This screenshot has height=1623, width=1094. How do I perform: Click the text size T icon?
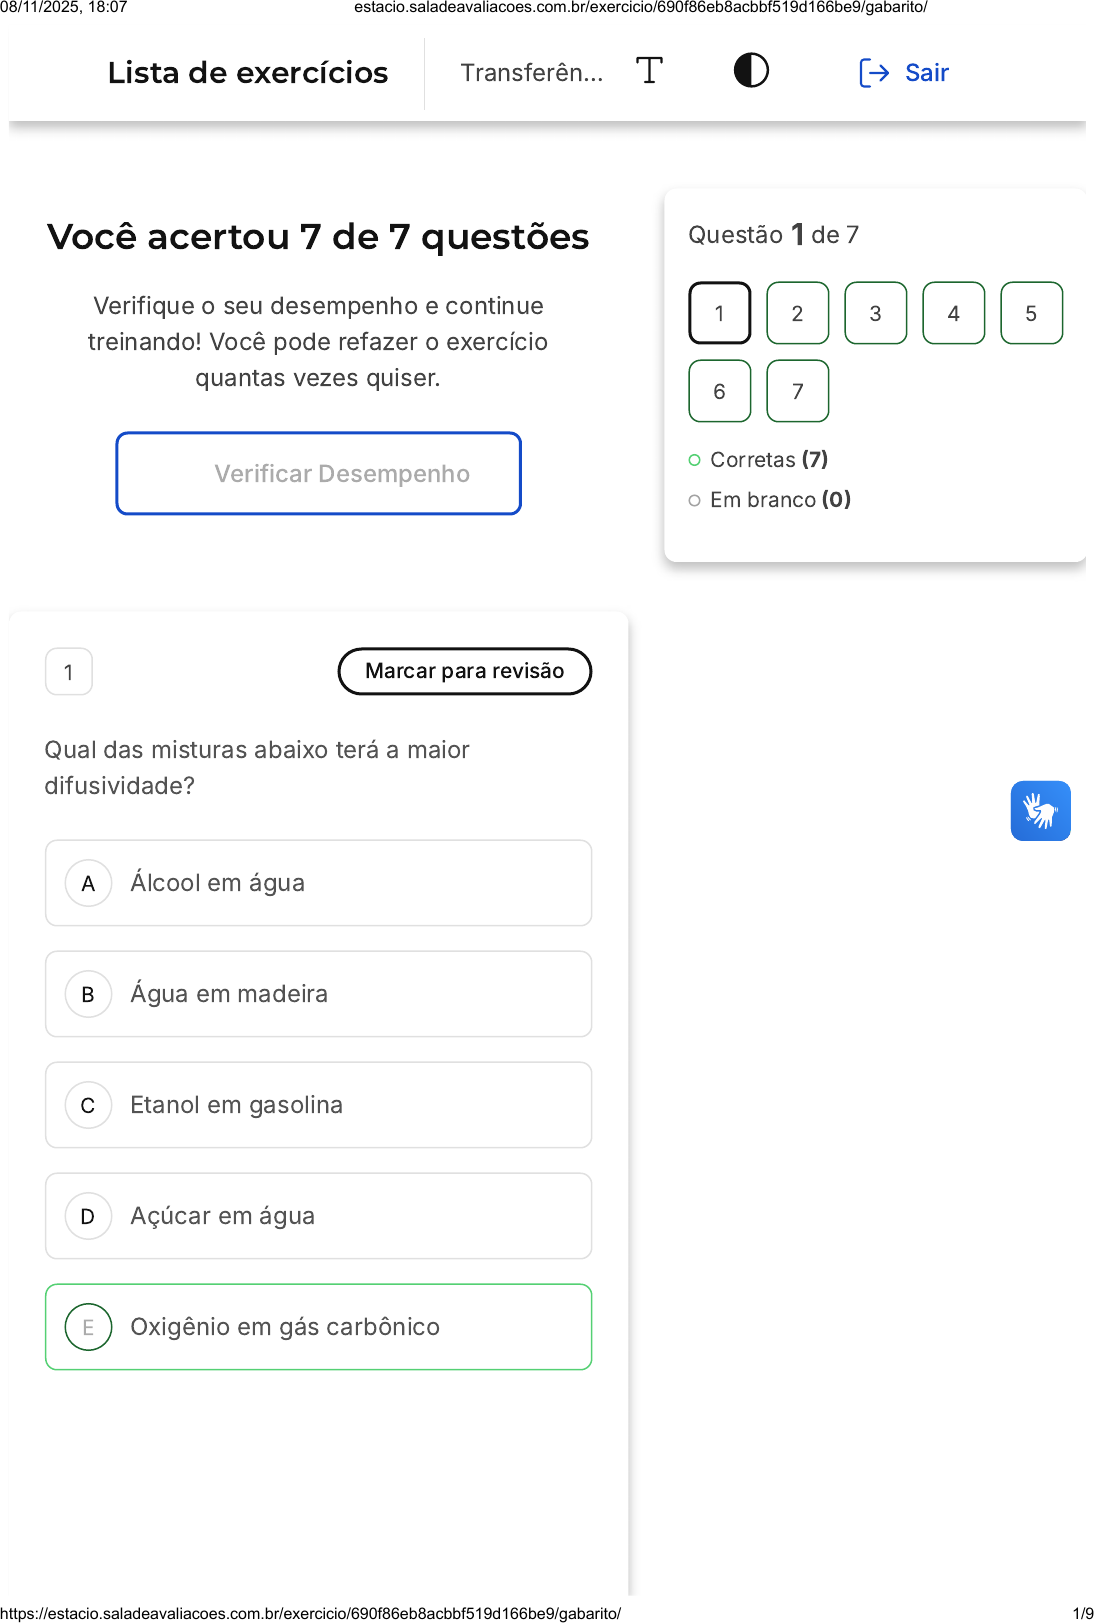coord(649,71)
